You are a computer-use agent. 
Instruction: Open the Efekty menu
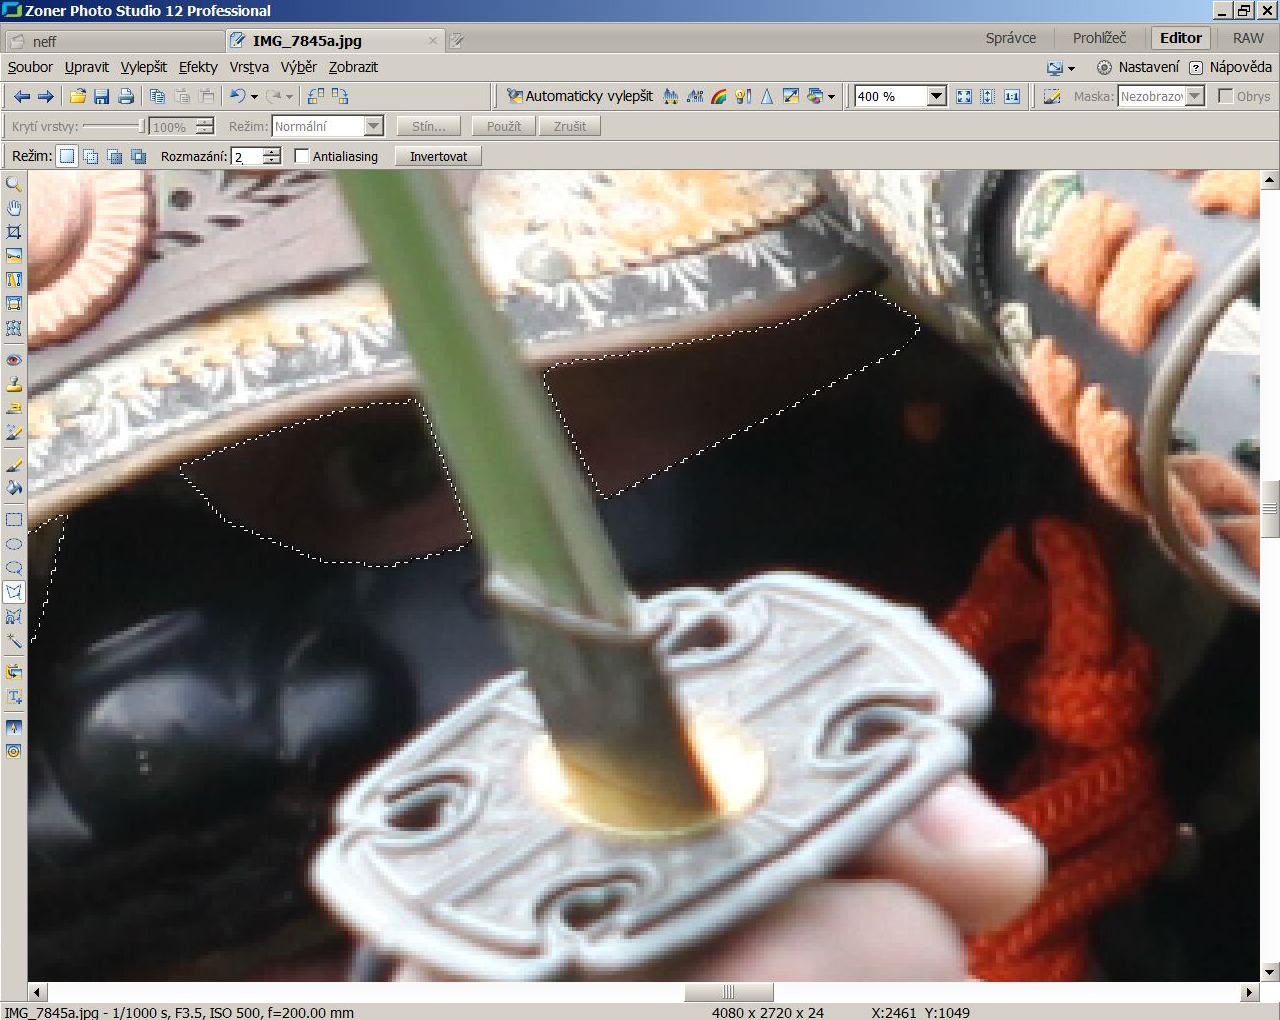(x=198, y=67)
